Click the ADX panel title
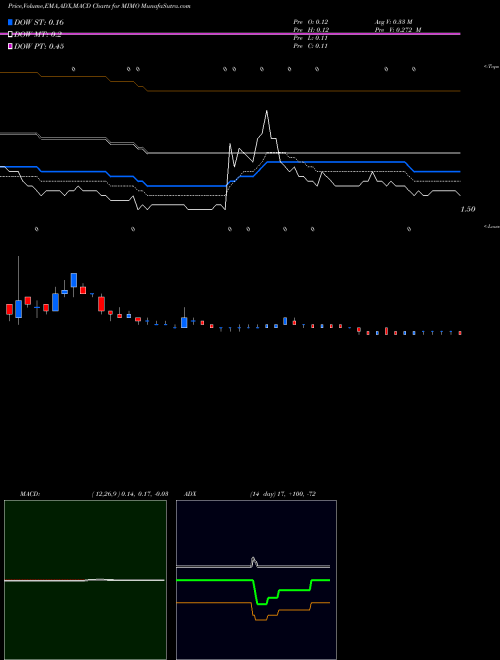Screen dimensions: 500x660 (x=190, y=494)
